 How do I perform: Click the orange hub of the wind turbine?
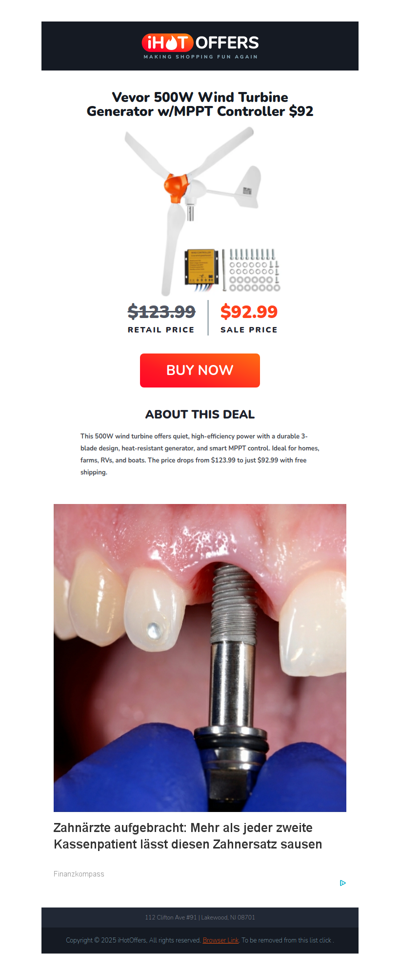point(174,187)
